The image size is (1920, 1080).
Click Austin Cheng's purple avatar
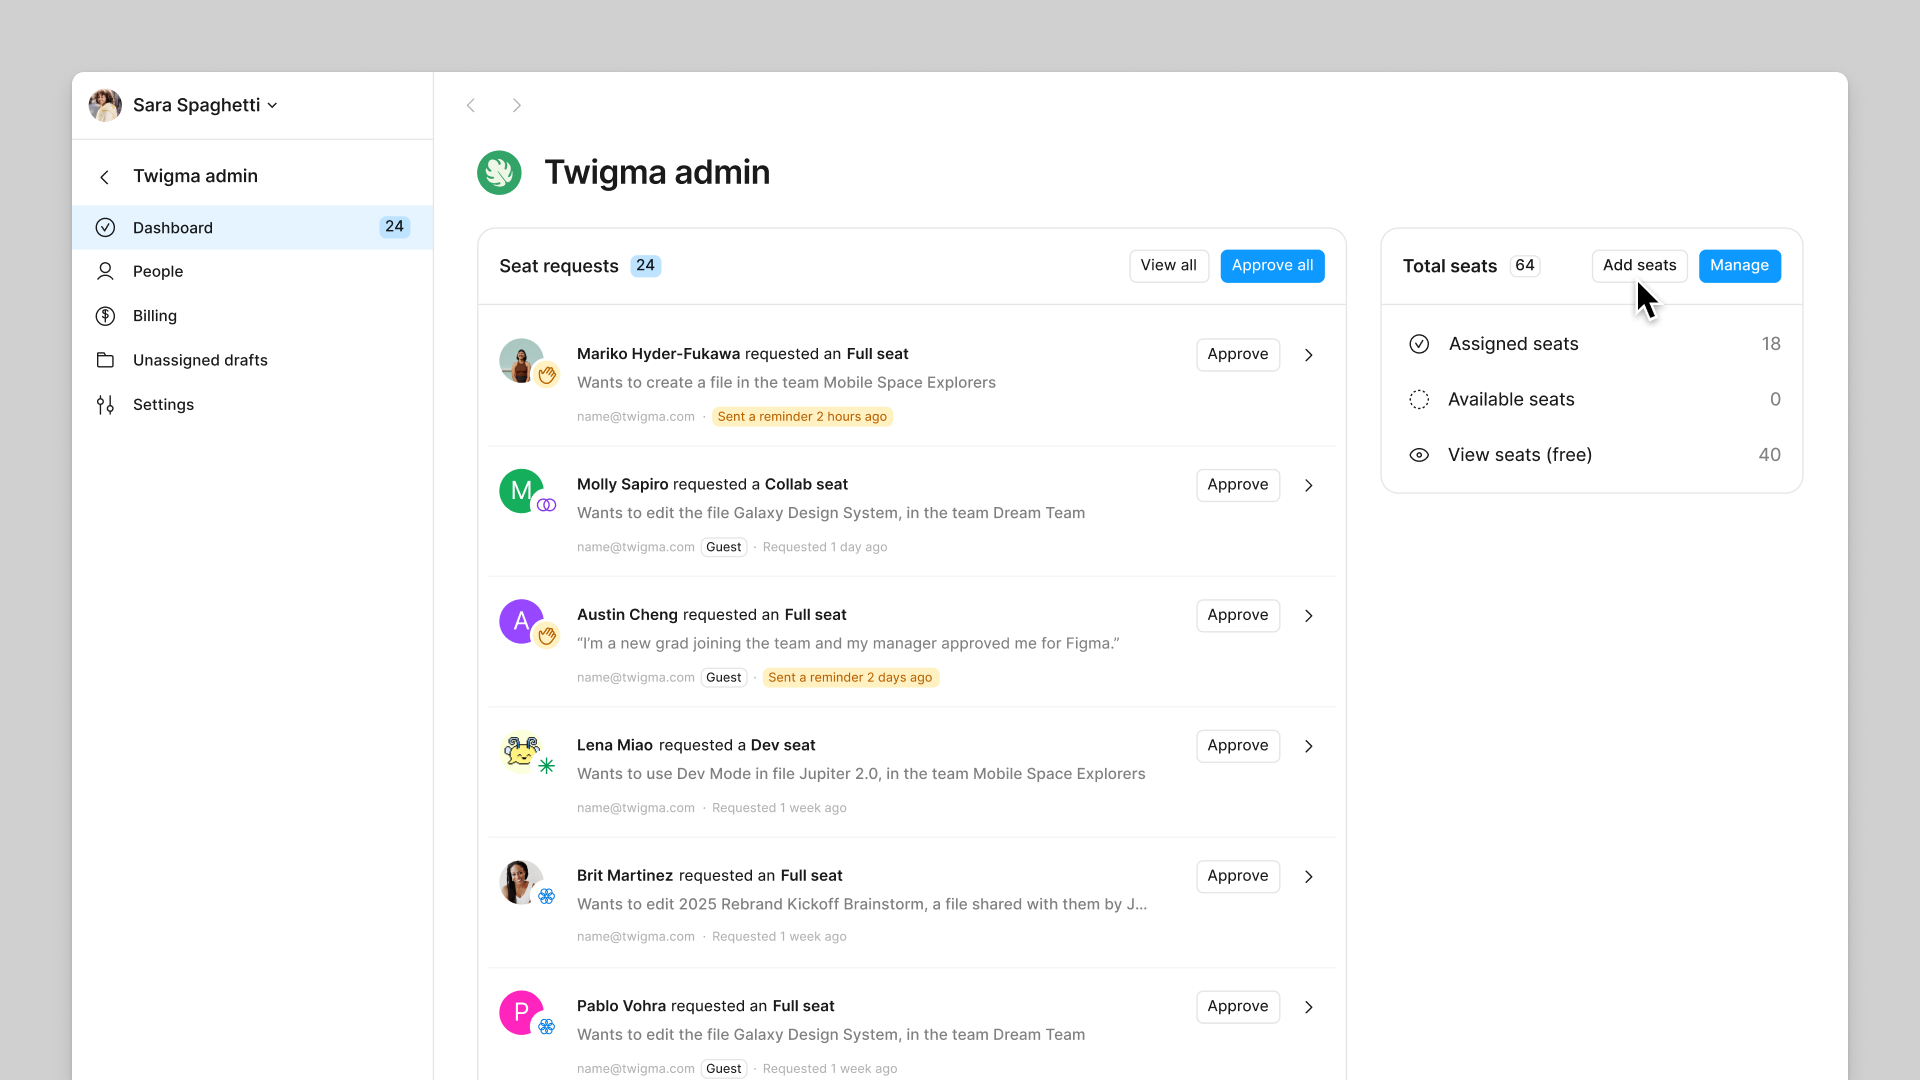521,622
